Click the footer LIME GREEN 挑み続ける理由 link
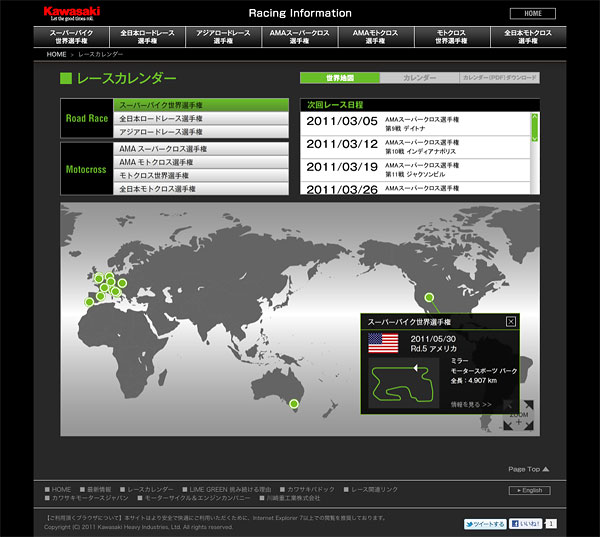 pyautogui.click(x=227, y=490)
